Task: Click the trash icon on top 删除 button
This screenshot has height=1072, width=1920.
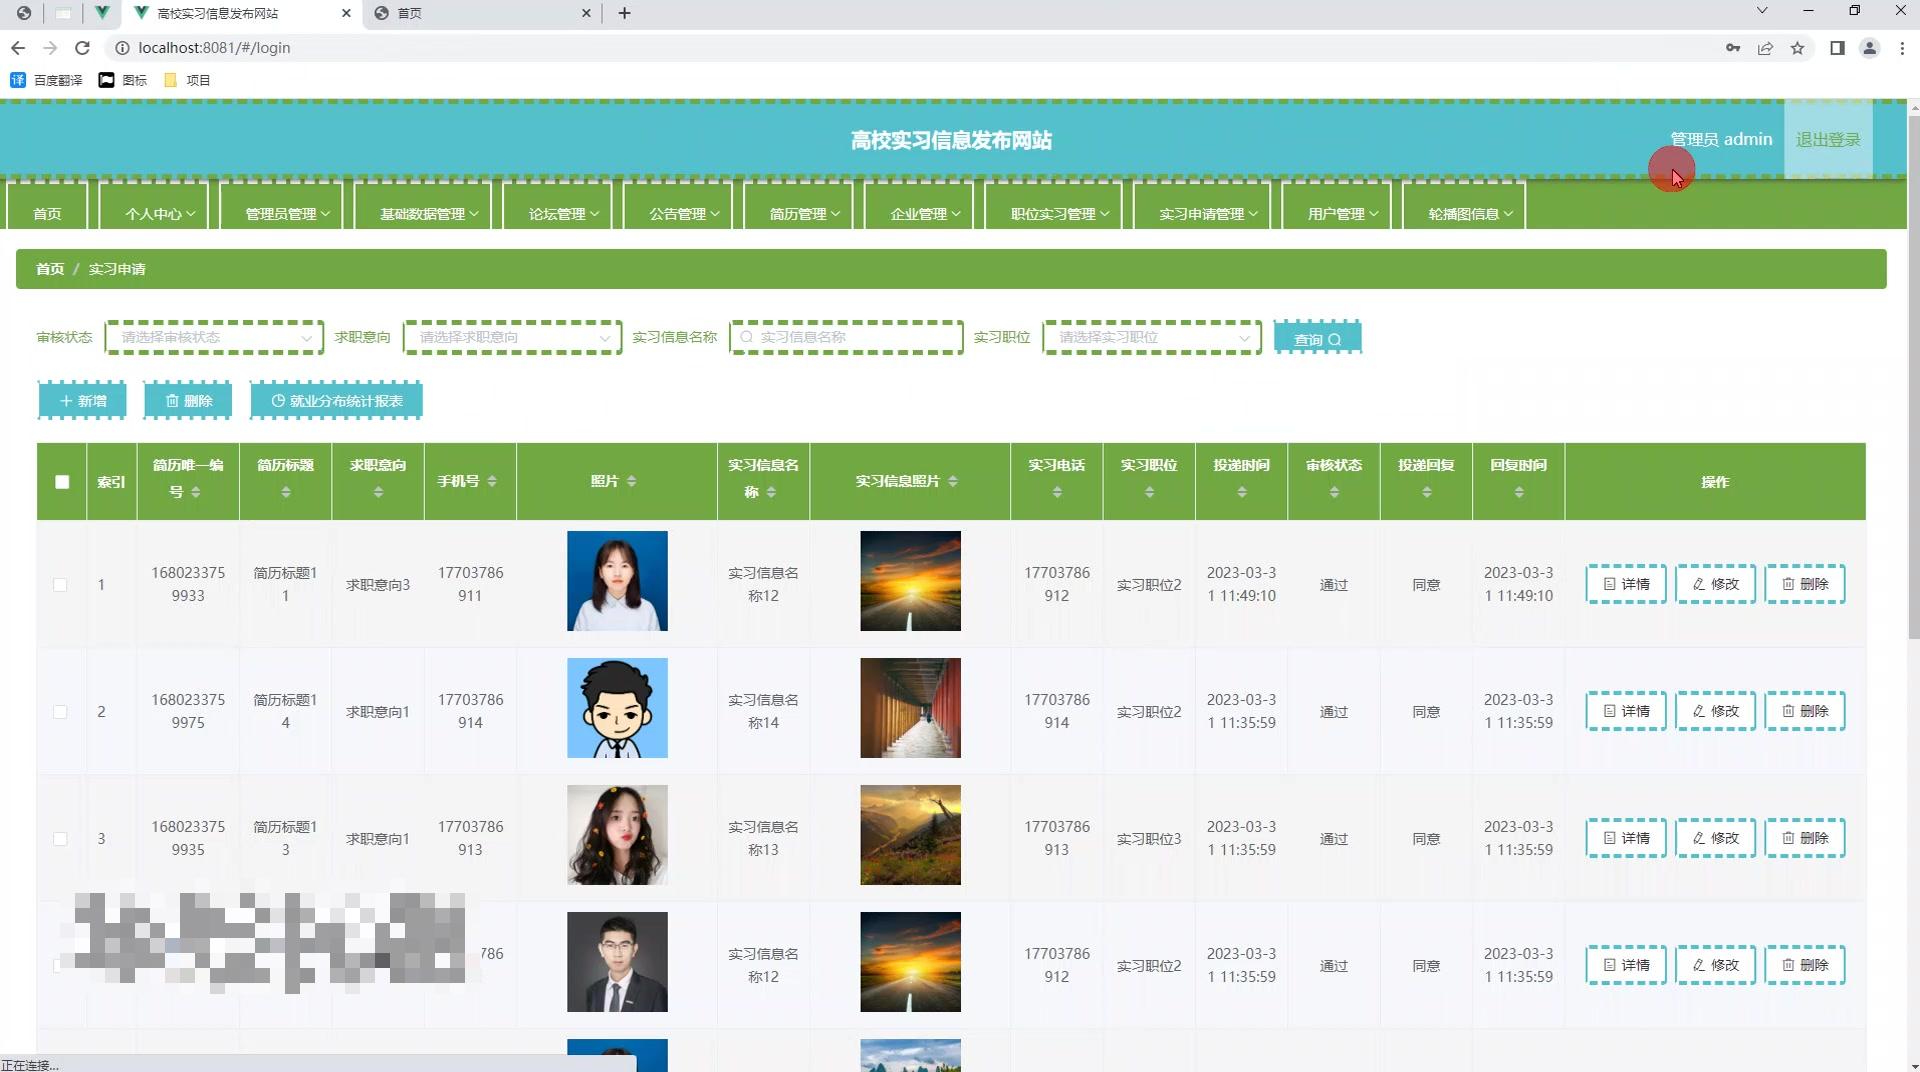Action: coord(172,400)
